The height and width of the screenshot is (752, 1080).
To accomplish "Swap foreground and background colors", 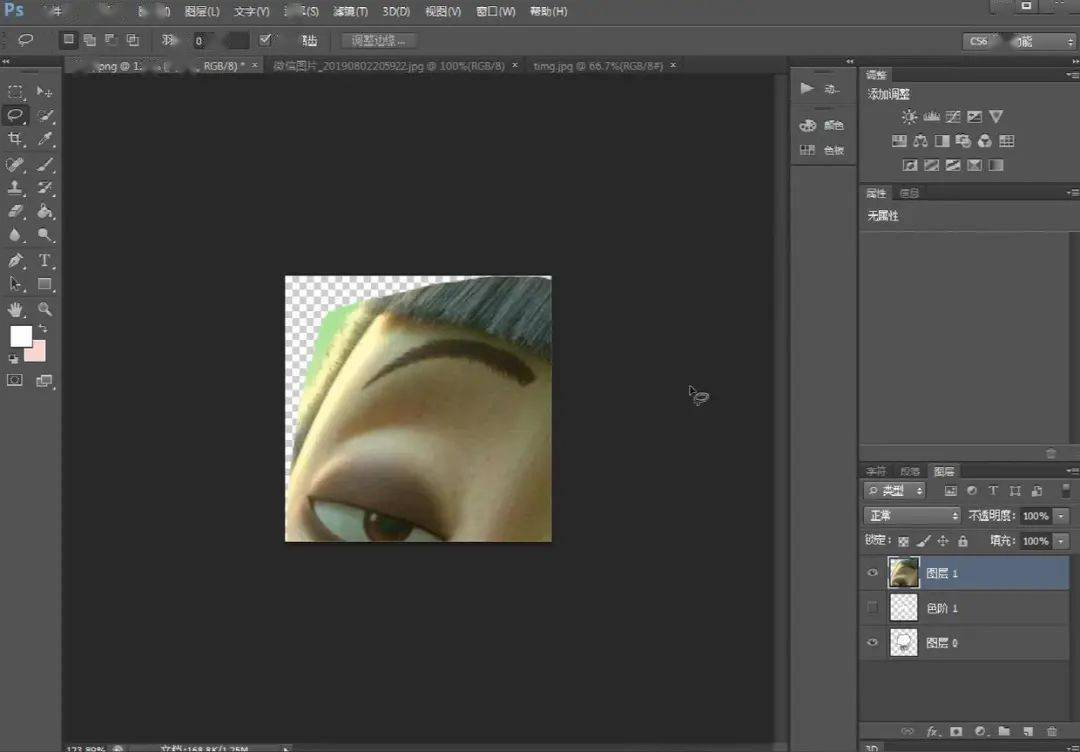I will click(x=42, y=328).
